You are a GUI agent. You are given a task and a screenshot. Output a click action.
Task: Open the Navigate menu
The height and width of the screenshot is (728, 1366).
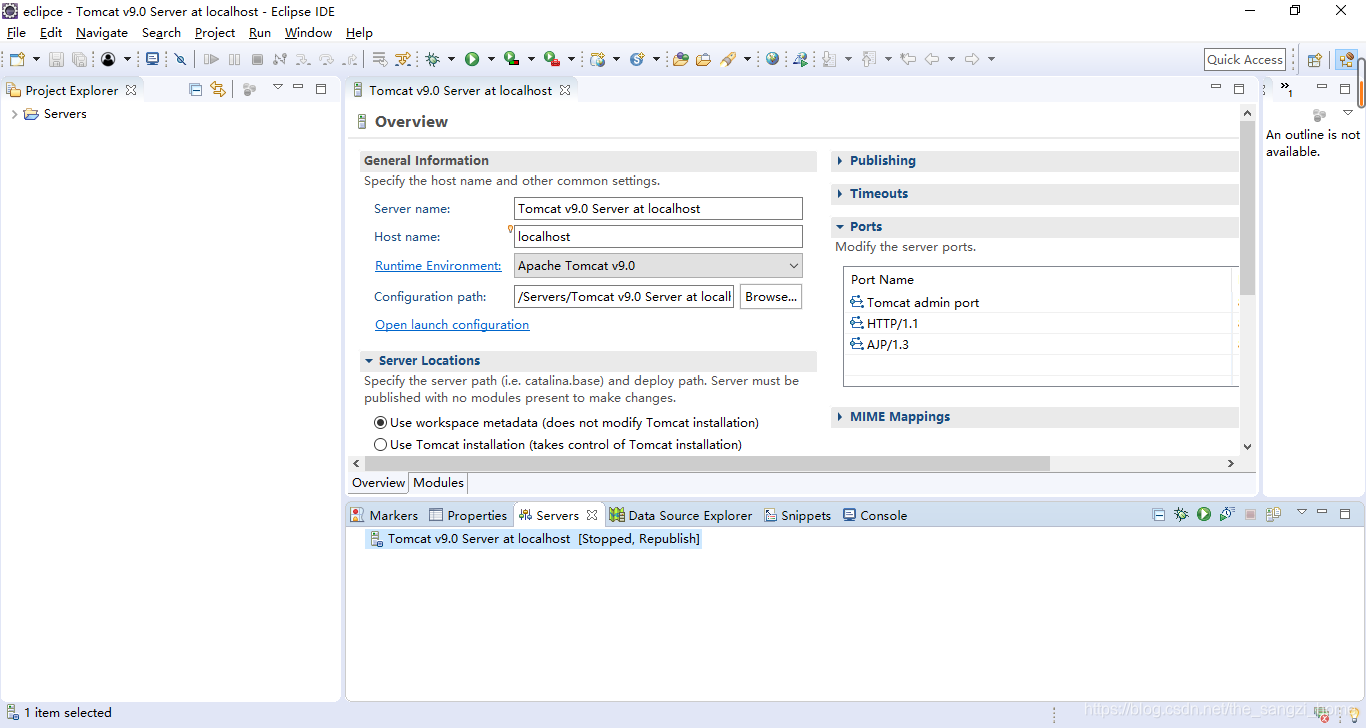coord(102,33)
